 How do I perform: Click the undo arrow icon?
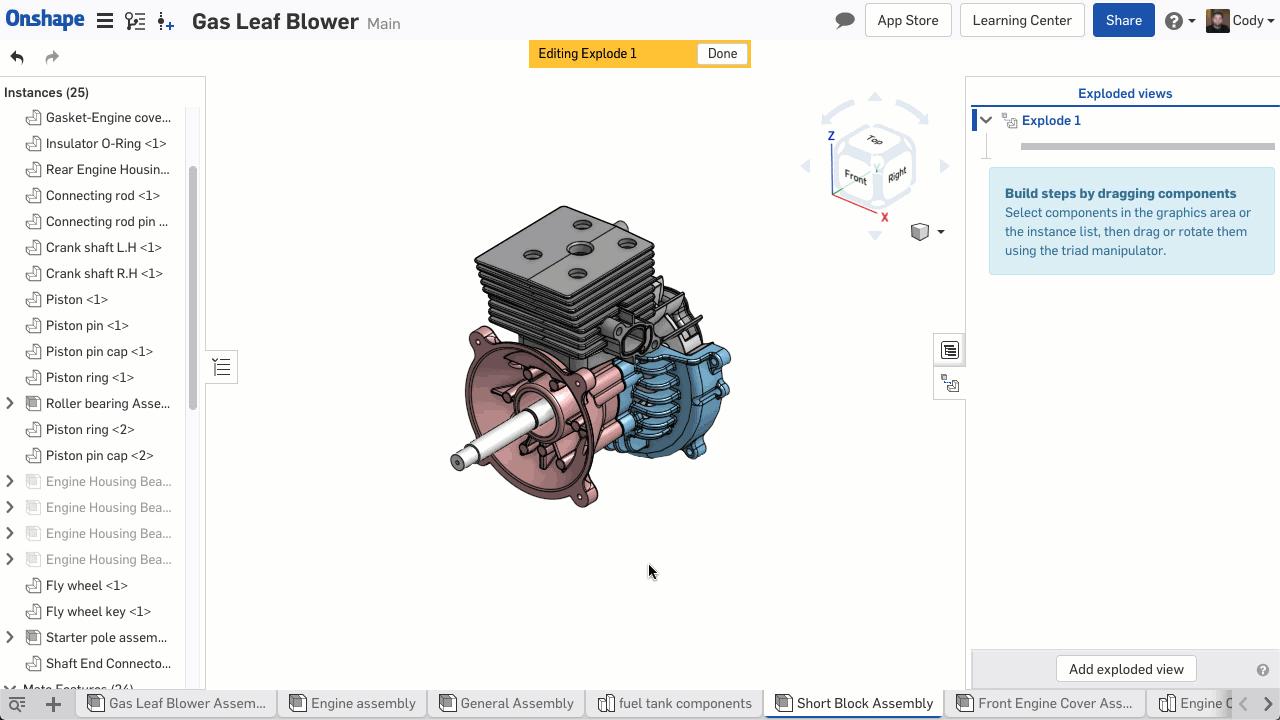[16, 57]
